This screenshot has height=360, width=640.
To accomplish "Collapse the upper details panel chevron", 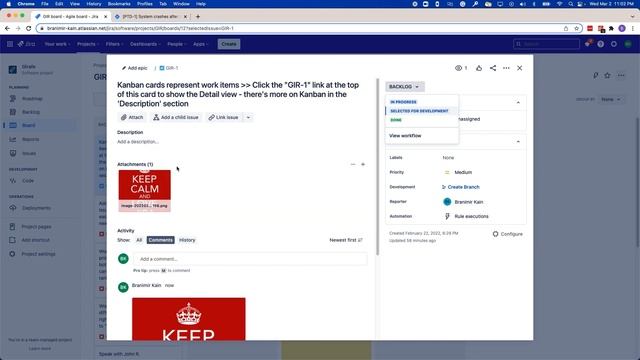I will pyautogui.click(x=518, y=102).
